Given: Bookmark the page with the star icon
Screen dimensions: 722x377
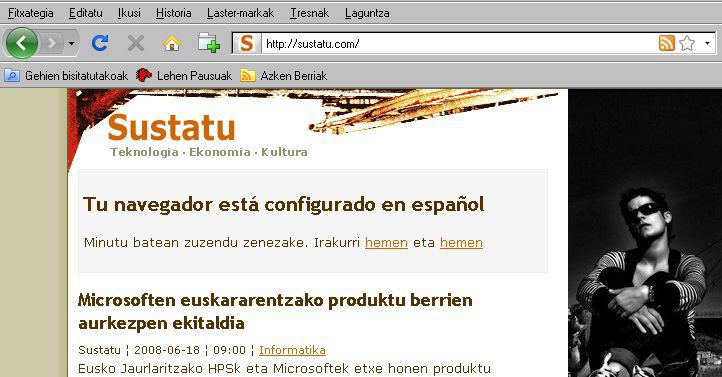Looking at the screenshot, I should [687, 43].
